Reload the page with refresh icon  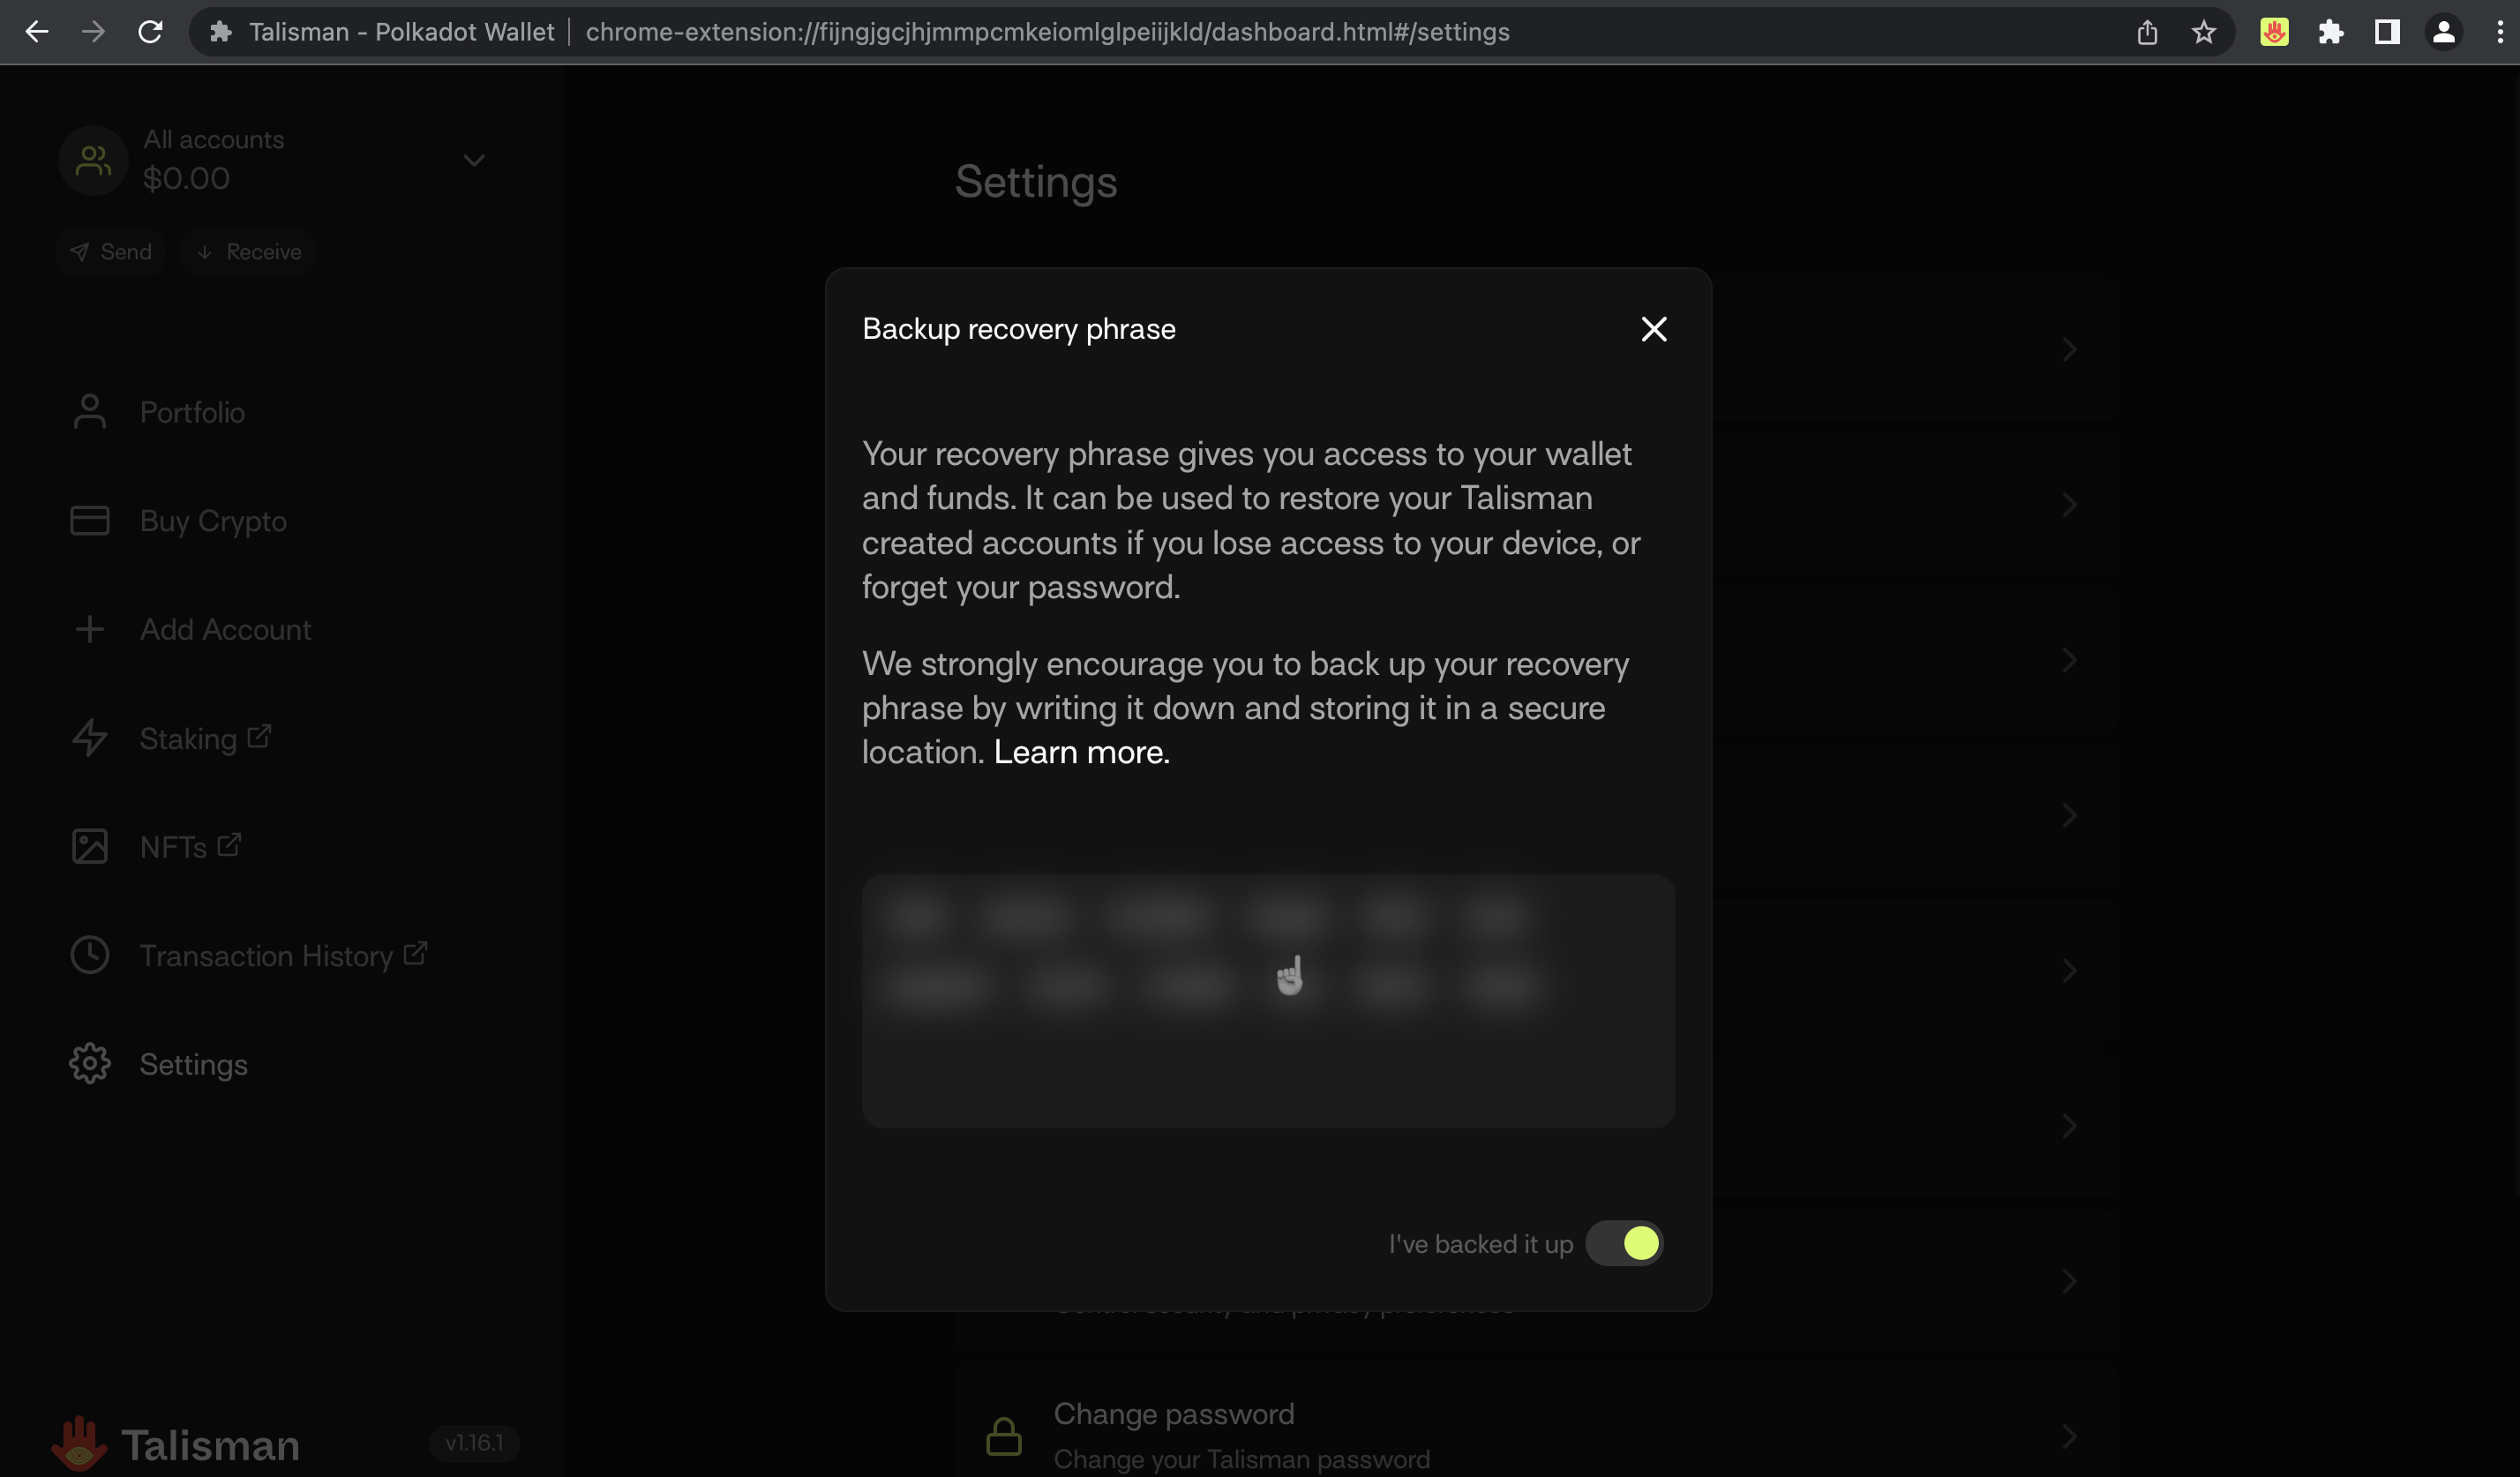[x=150, y=32]
